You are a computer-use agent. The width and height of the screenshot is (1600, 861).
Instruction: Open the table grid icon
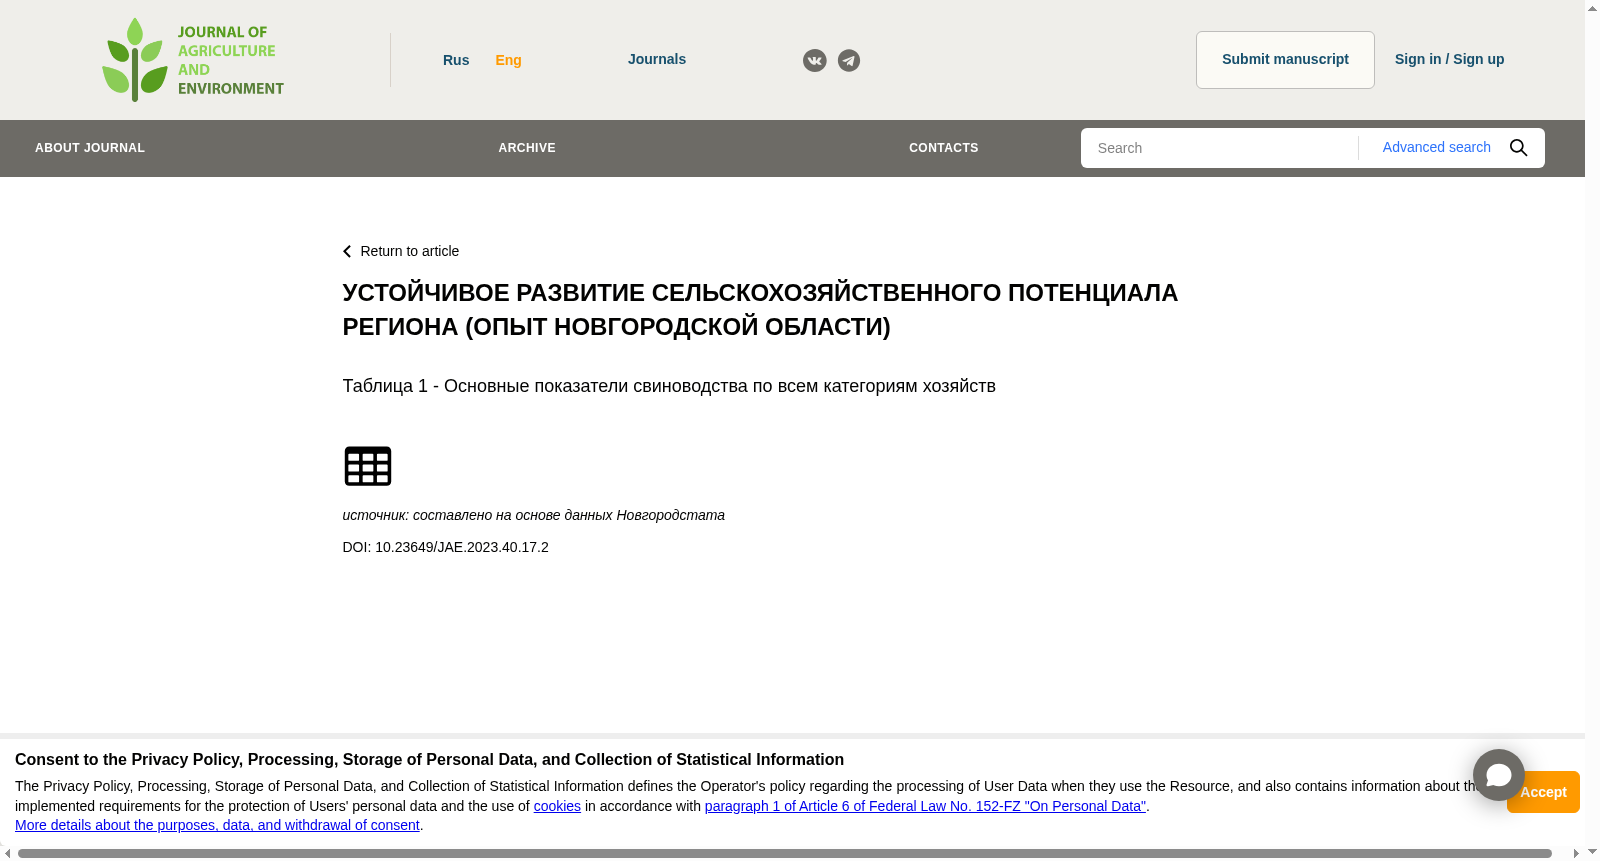click(x=368, y=466)
